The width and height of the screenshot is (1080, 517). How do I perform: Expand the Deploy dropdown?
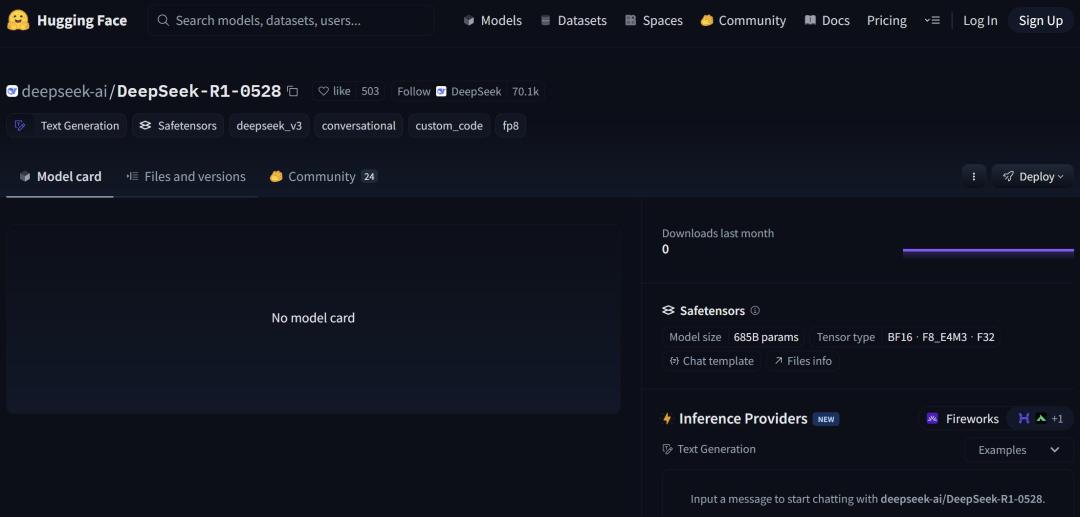tap(1032, 177)
